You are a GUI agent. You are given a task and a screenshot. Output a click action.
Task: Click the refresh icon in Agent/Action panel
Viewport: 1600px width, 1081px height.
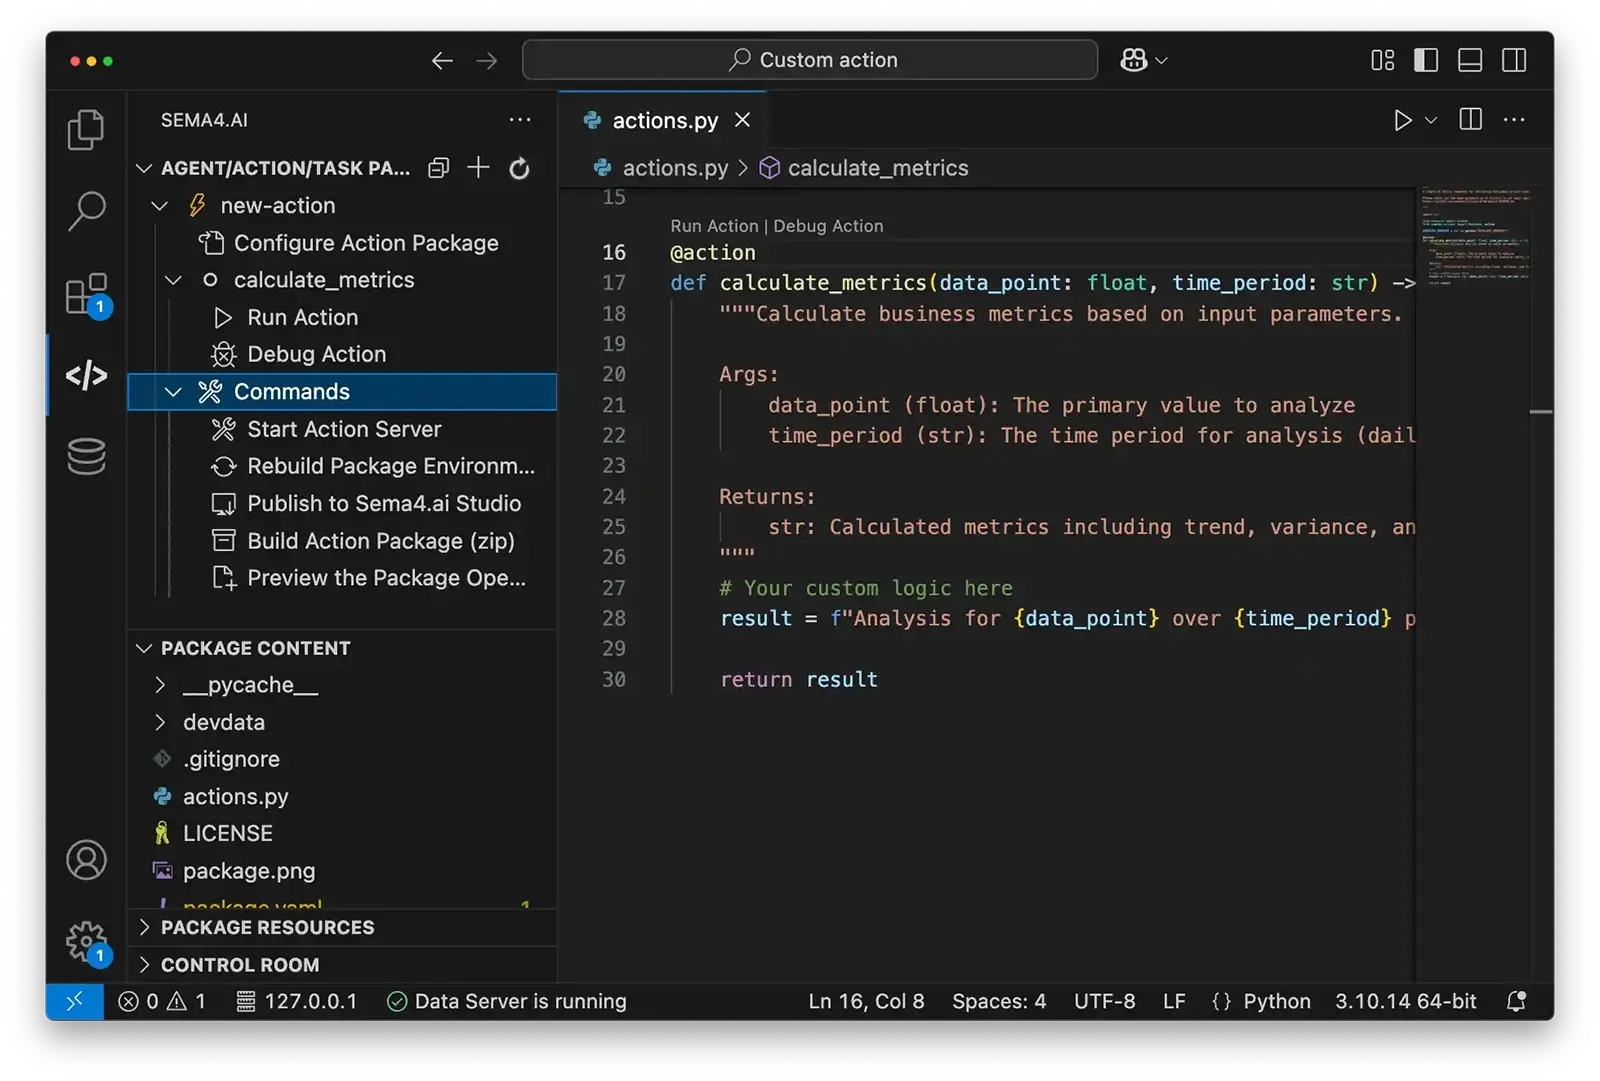(x=519, y=168)
